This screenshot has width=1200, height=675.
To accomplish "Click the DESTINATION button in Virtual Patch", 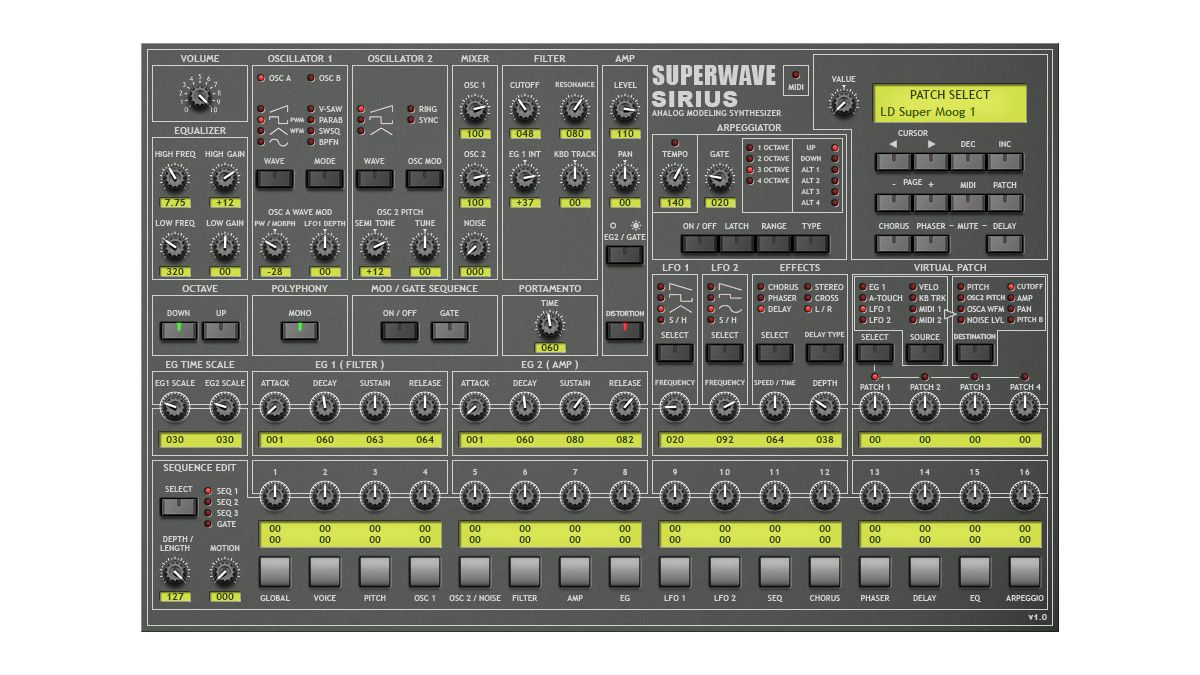I will [x=974, y=352].
